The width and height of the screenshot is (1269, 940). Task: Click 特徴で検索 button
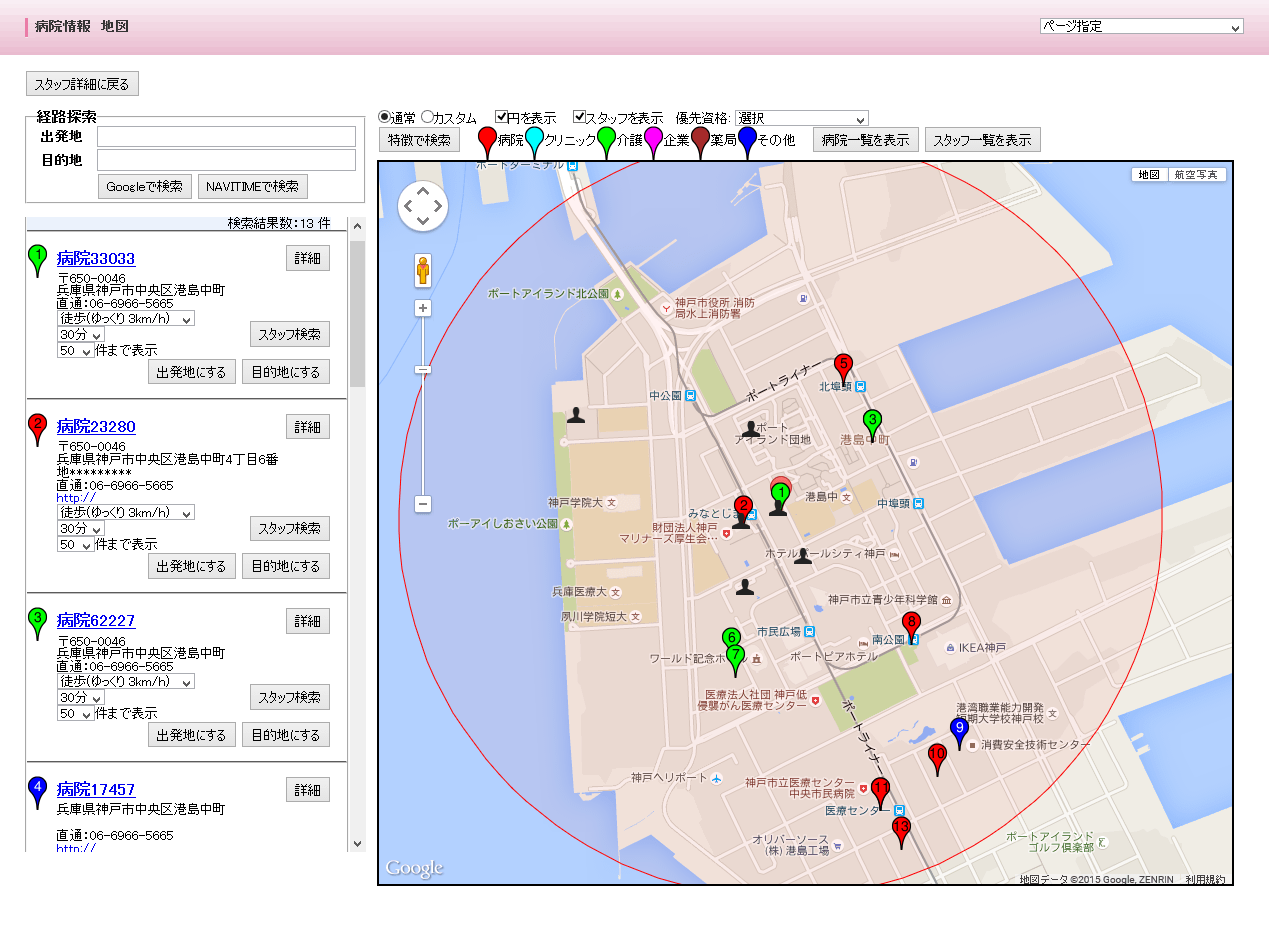[x=420, y=140]
